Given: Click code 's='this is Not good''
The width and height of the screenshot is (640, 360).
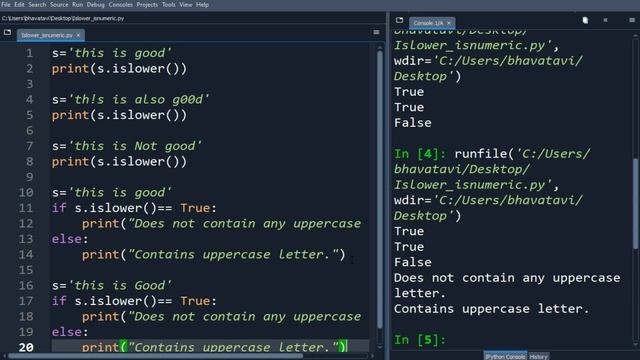Looking at the screenshot, I should [127, 146].
